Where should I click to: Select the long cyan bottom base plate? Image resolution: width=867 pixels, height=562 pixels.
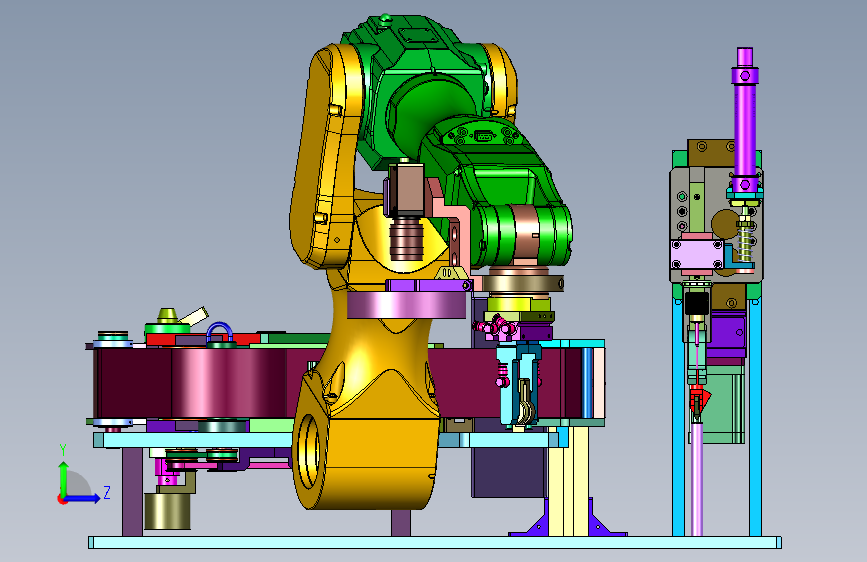(x=435, y=542)
